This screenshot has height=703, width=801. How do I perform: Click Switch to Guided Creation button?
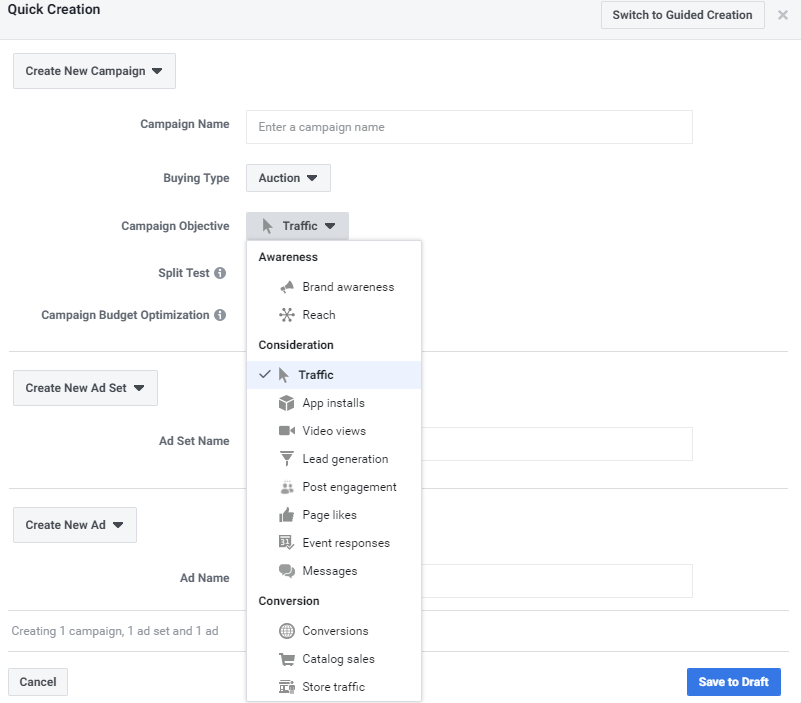pos(682,15)
